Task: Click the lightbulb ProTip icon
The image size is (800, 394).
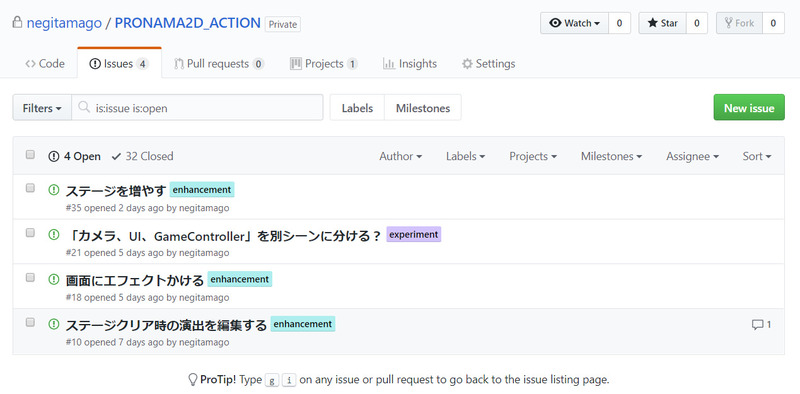Action: pyautogui.click(x=193, y=379)
